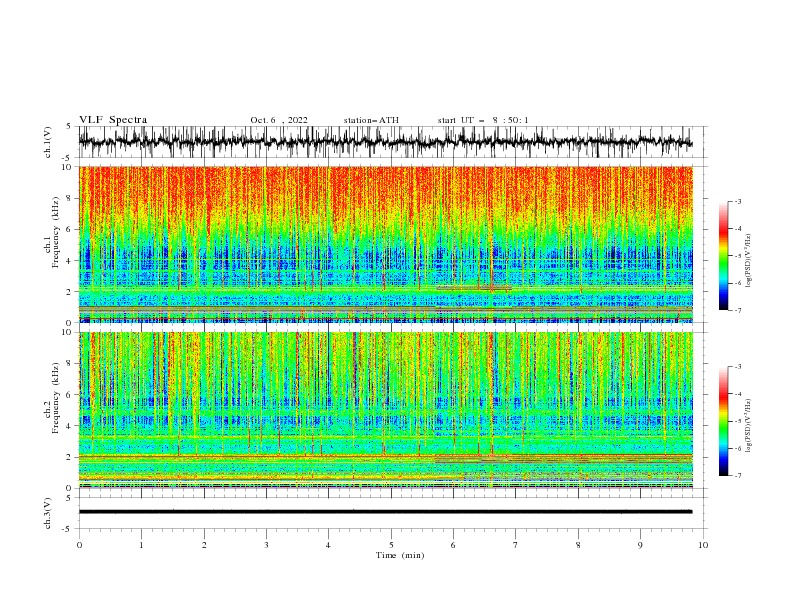The image size is (792, 612).
Task: Click the "-7" label on upper color bar
Action: (738, 310)
